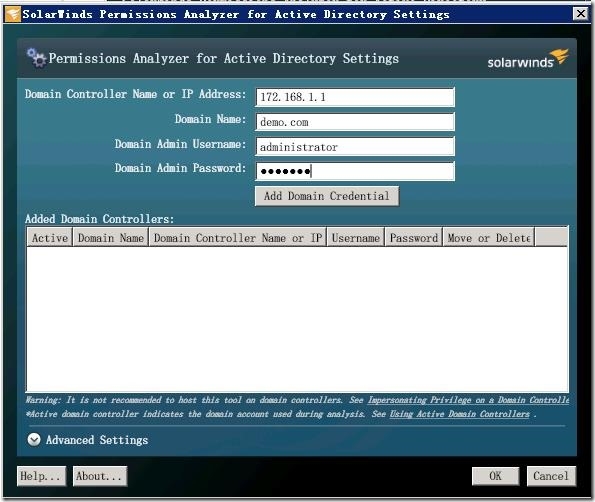Expand Advanced Settings chevron
Viewport: 595px width, 502px height.
click(34, 440)
